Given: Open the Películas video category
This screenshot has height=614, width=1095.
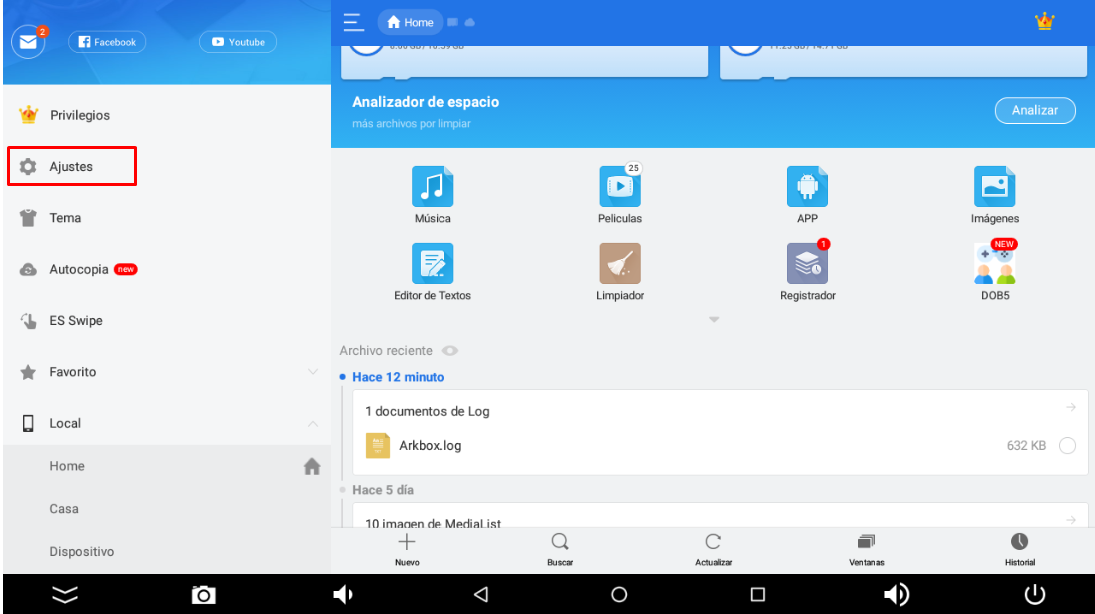Looking at the screenshot, I should point(619,187).
